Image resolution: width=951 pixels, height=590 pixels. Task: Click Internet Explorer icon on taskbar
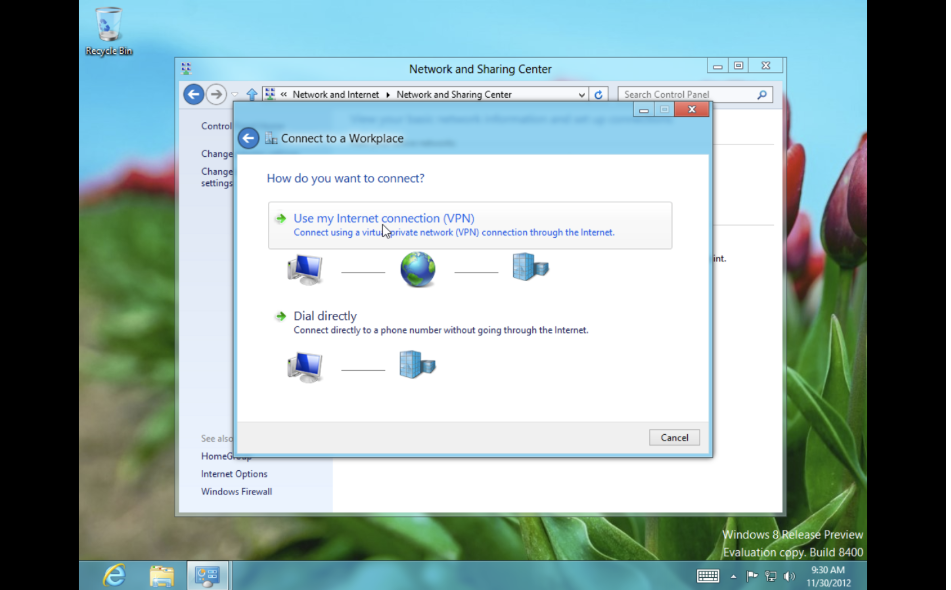click(115, 575)
